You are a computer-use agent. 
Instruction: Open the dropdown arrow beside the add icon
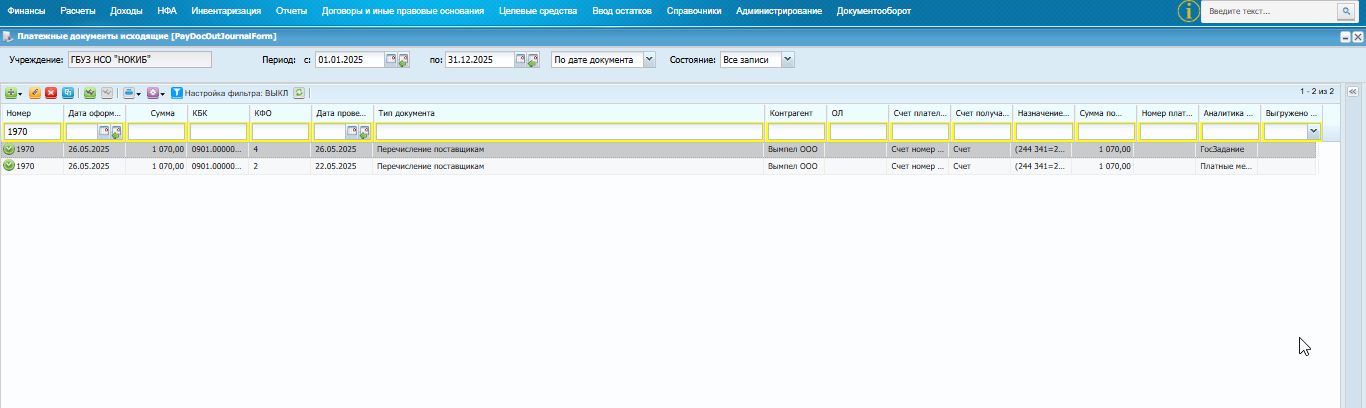(20, 94)
